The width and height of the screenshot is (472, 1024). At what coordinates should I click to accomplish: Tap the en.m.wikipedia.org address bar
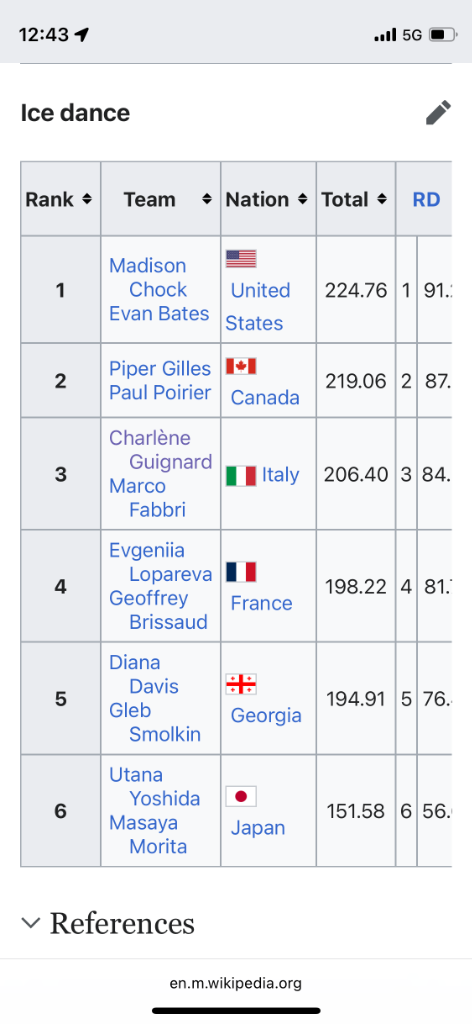point(236,983)
